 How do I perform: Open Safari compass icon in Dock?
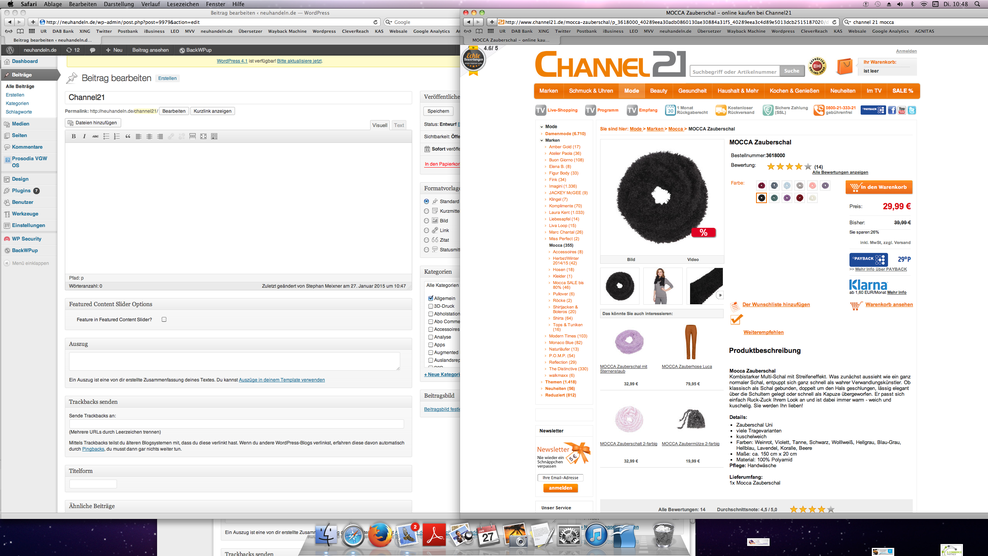[353, 535]
